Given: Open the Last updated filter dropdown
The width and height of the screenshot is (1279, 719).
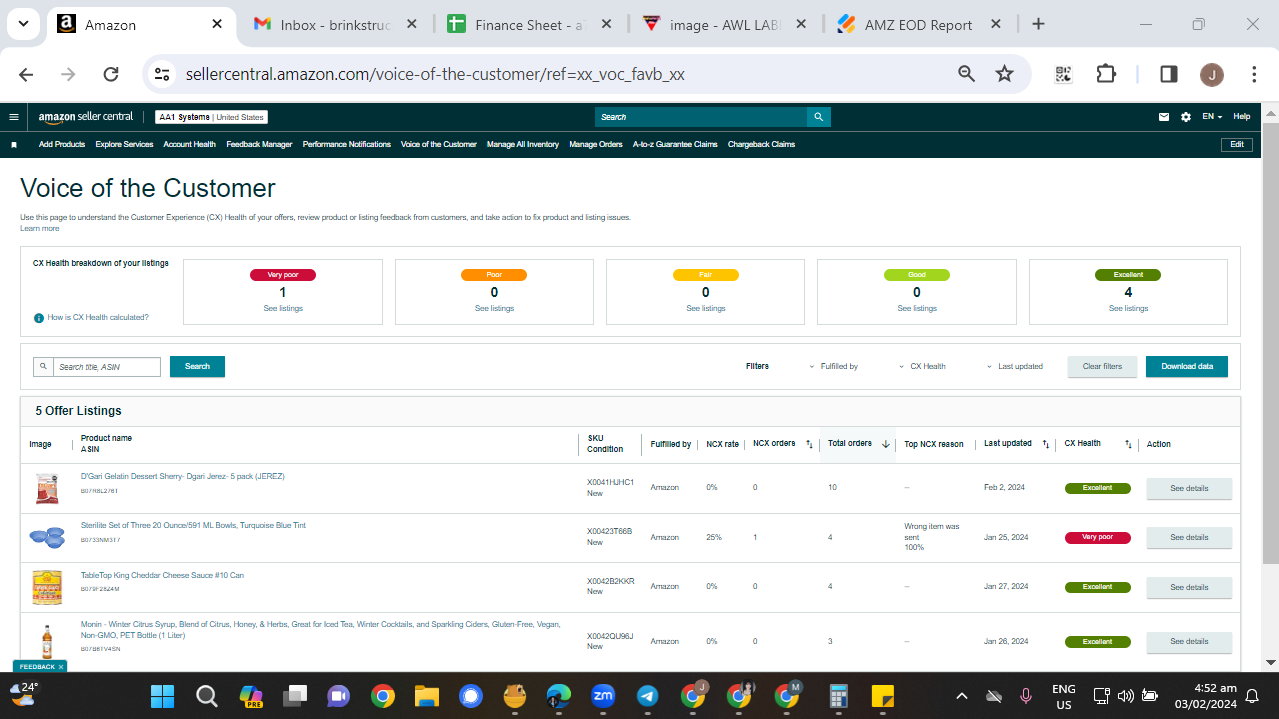Looking at the screenshot, I should (1014, 366).
